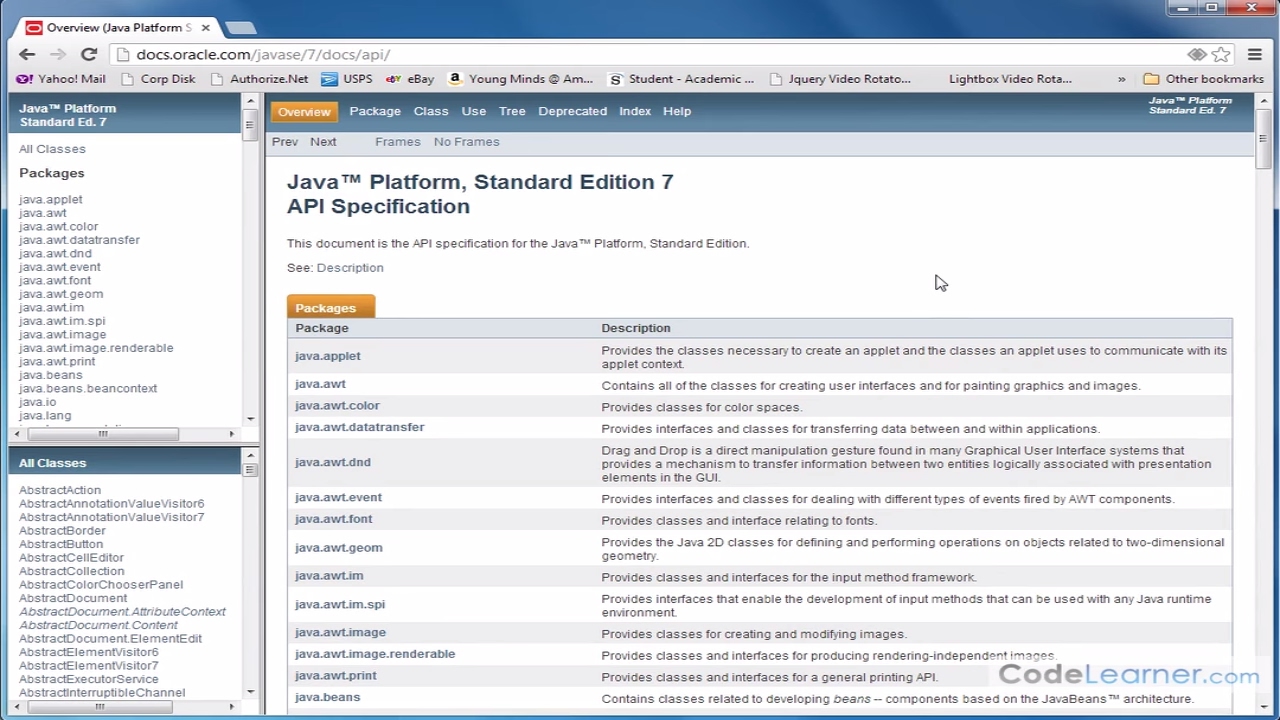Open Student - Academic bookmark
The image size is (1280, 720).
tap(681, 79)
